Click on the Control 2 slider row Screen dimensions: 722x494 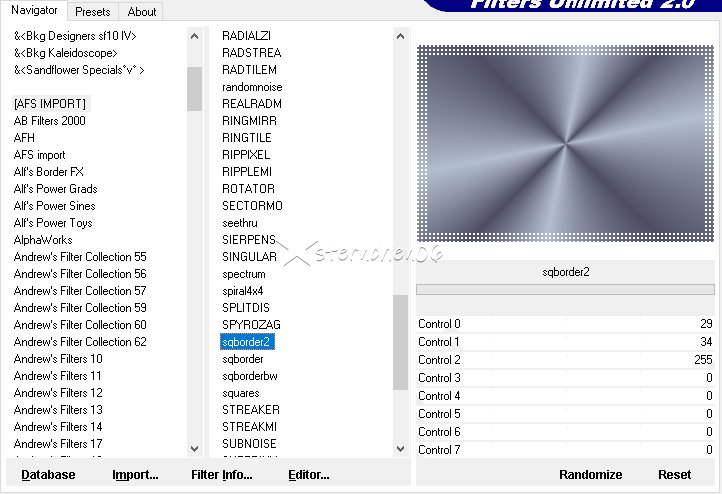tap(565, 360)
